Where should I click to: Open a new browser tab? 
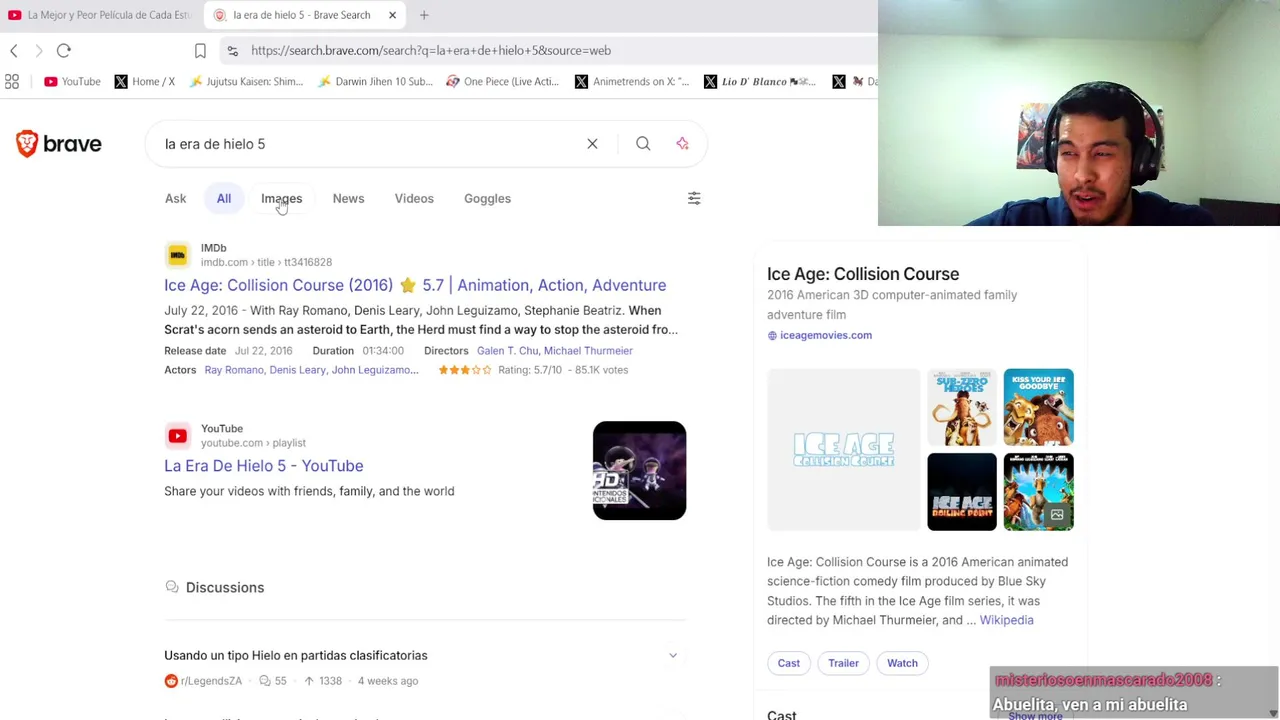point(424,15)
